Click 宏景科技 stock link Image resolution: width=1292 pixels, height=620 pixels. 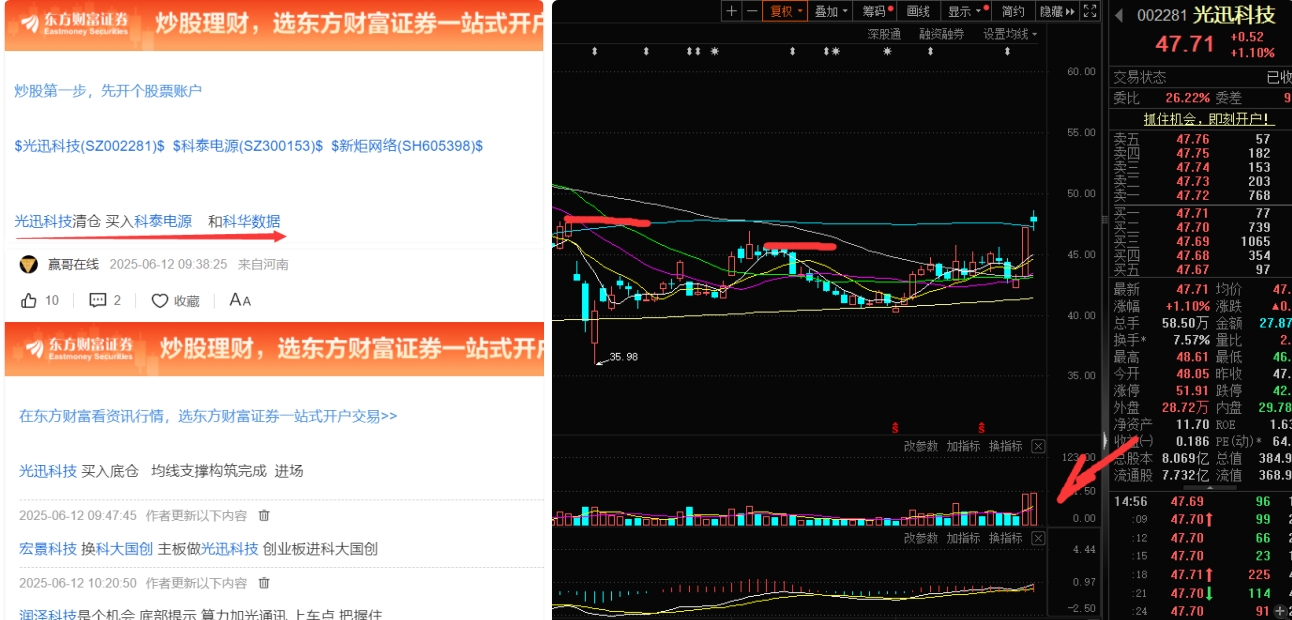click(x=48, y=549)
